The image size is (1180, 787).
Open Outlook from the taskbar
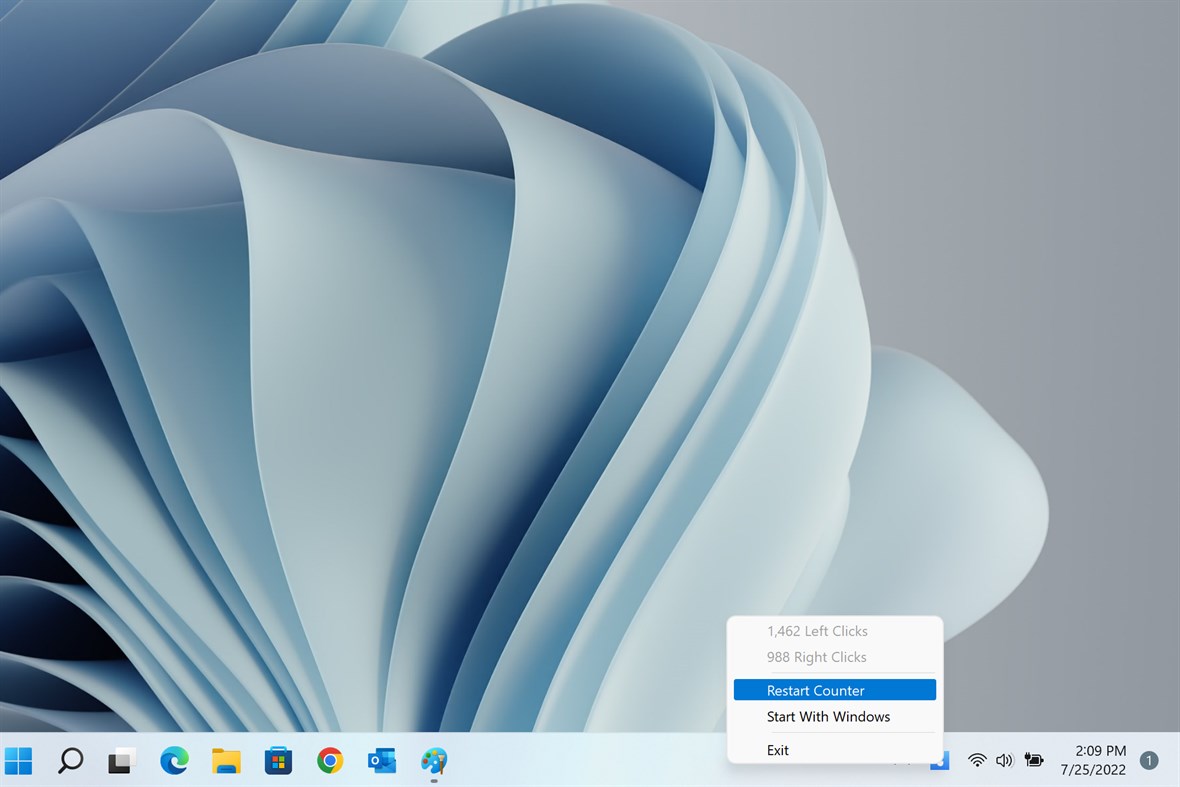tap(382, 761)
